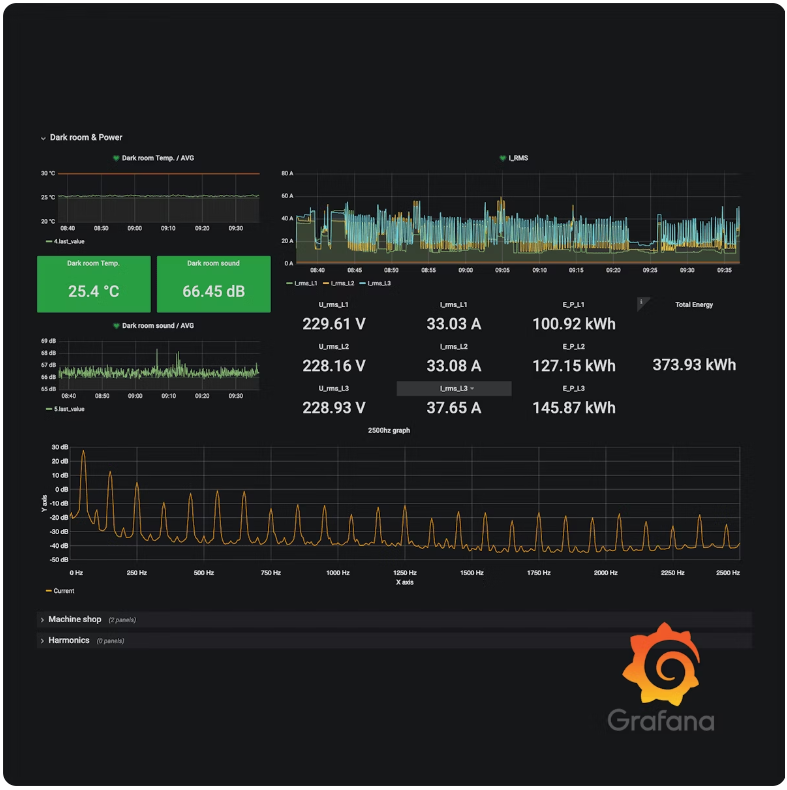This screenshot has width=787, height=790.
Task: Open the I_rms_L3 panel title dropdown
Action: click(x=456, y=388)
